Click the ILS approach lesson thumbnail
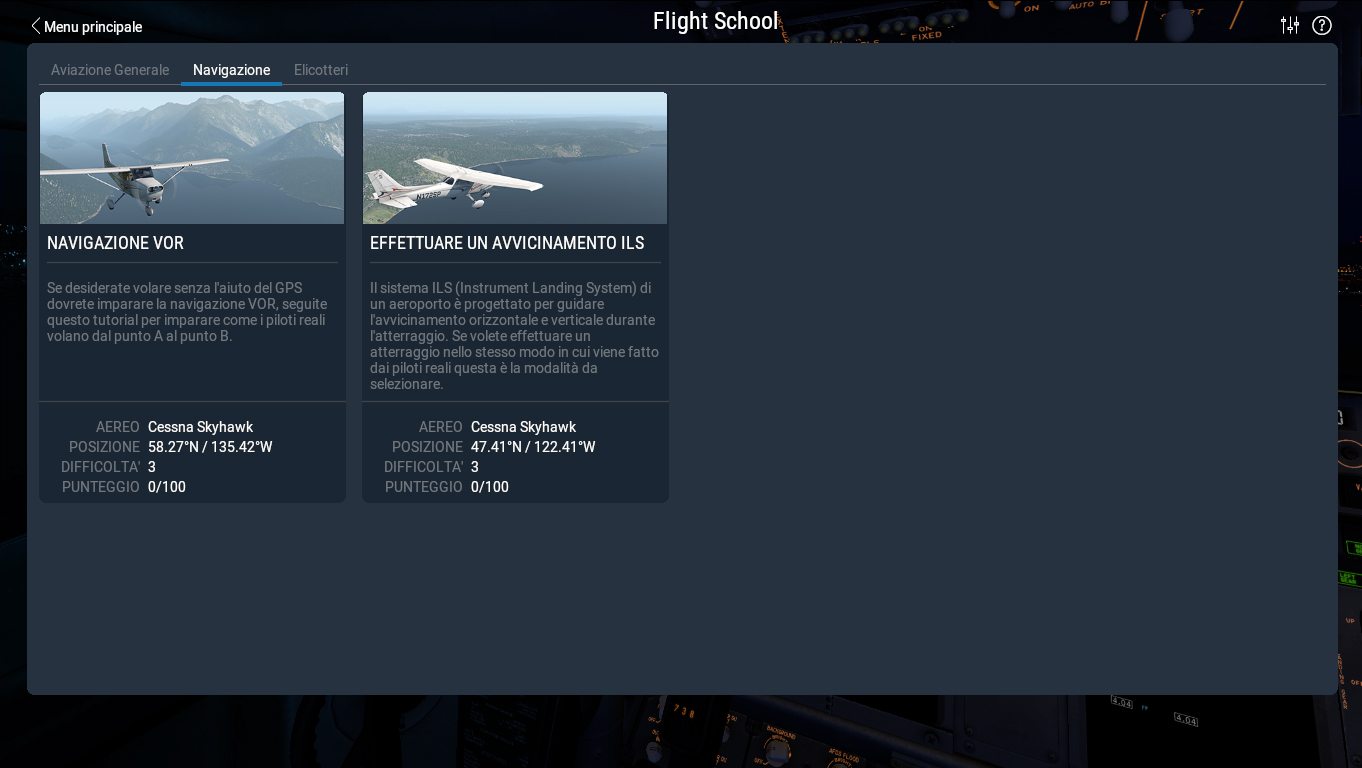This screenshot has height=768, width=1362. 515,158
